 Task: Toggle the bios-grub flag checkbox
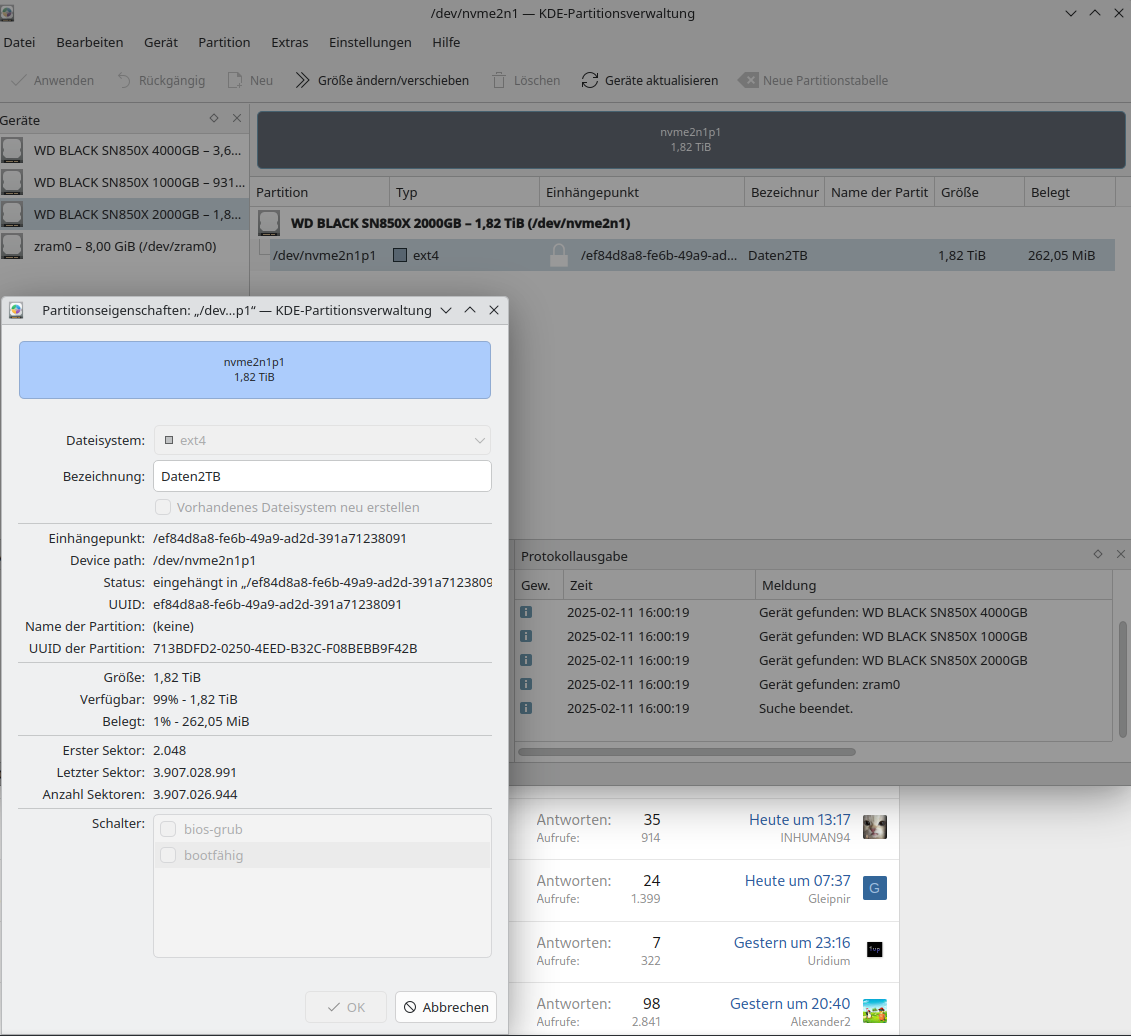point(168,829)
